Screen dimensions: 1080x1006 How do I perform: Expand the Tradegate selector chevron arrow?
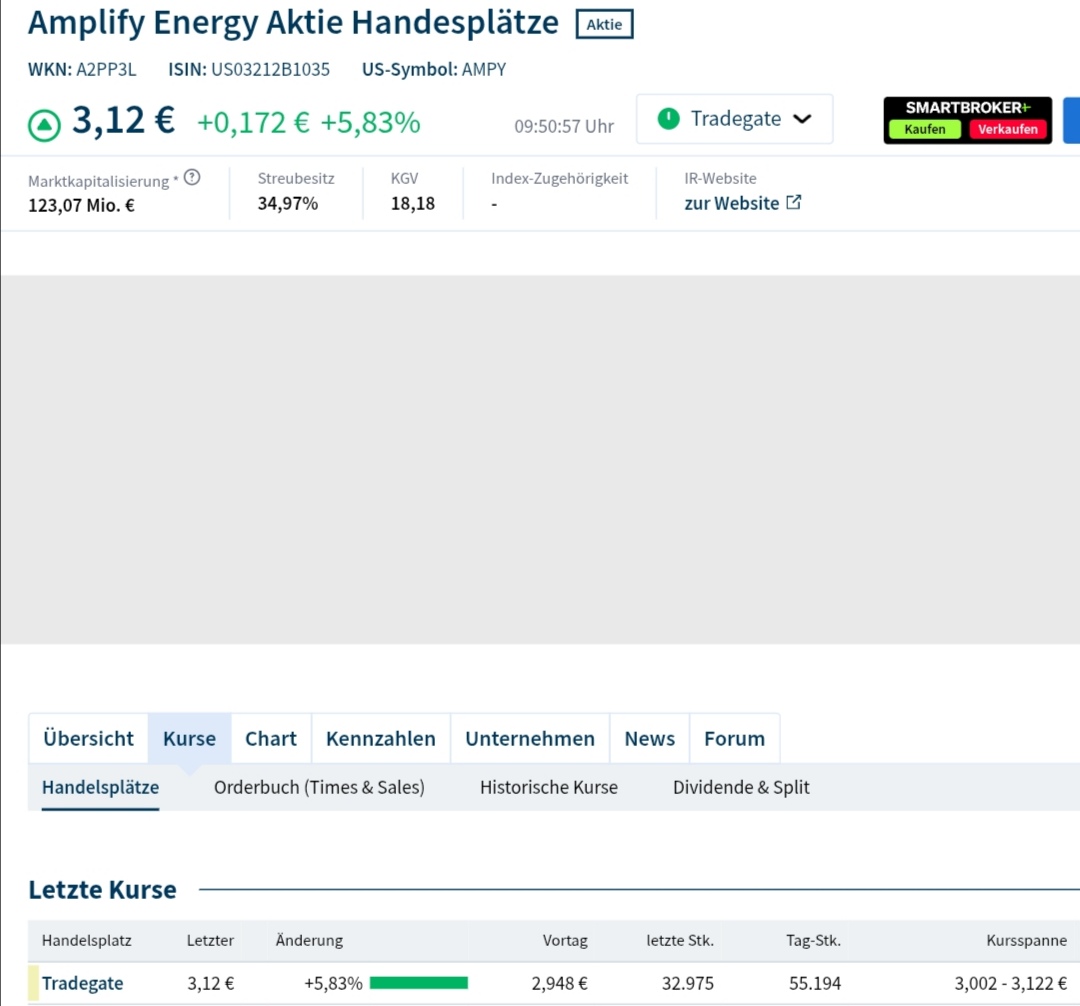802,119
